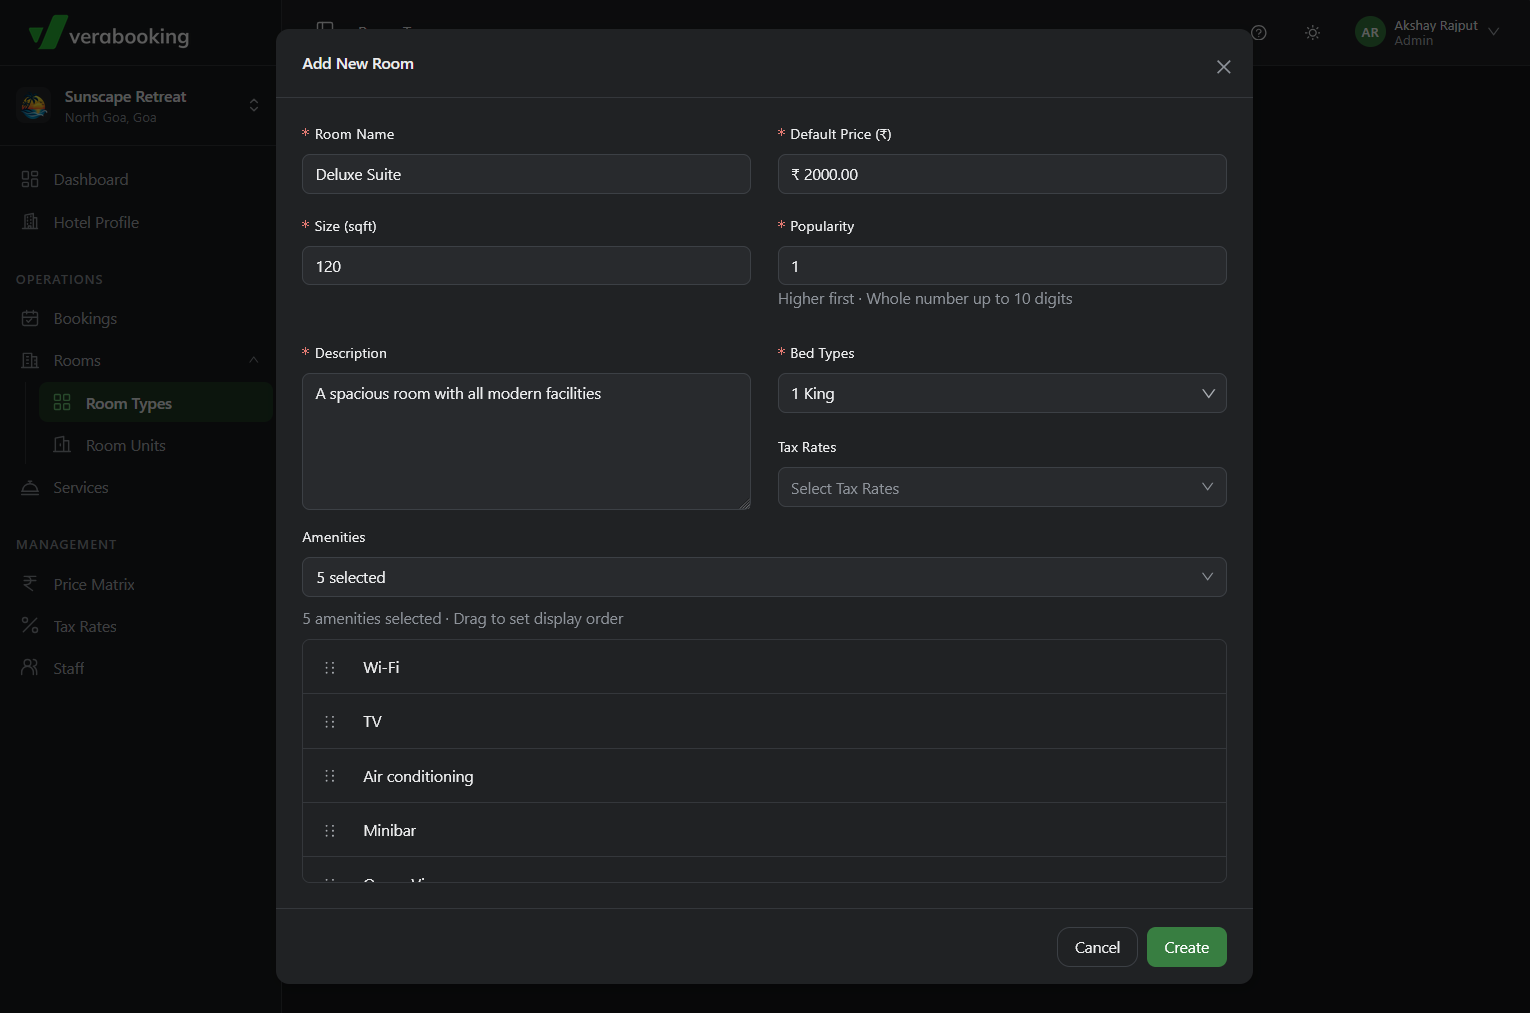Click the AR user avatar
Image resolution: width=1530 pixels, height=1013 pixels.
1370,32
